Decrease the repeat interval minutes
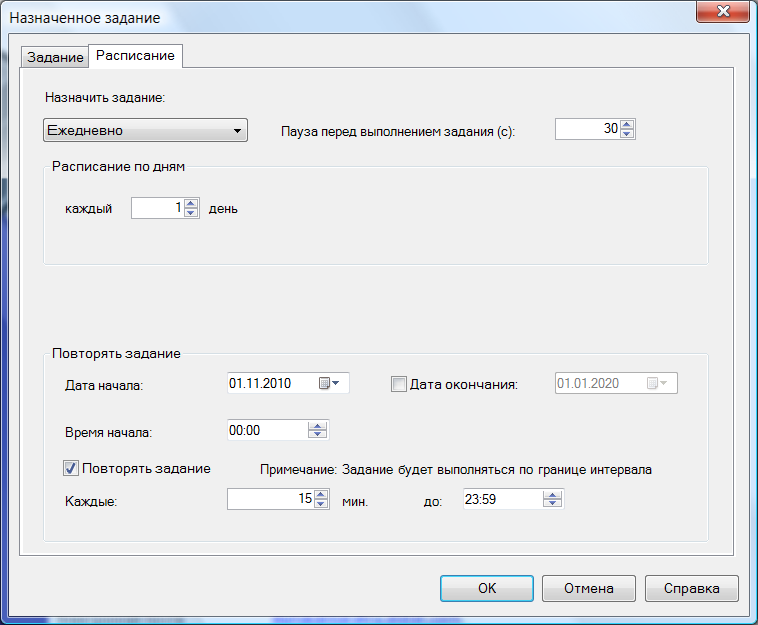The height and width of the screenshot is (625, 758). click(x=320, y=503)
